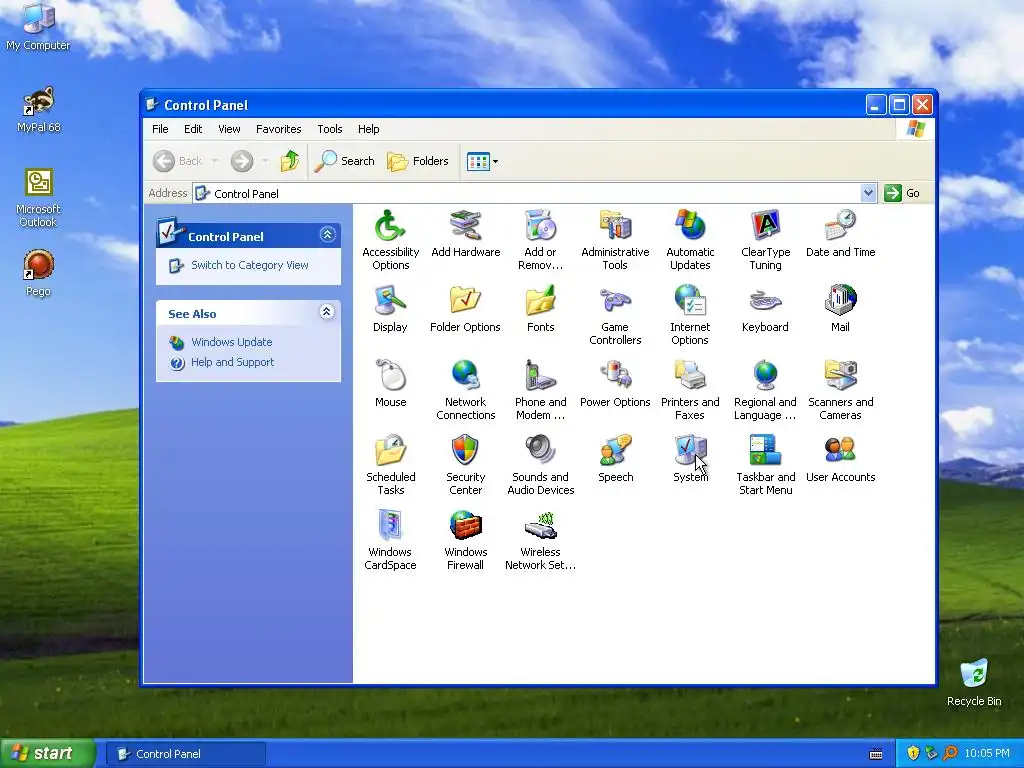Click the taskbar clock showing 10:05 PM
Screen dimensions: 1024x768
click(x=987, y=754)
